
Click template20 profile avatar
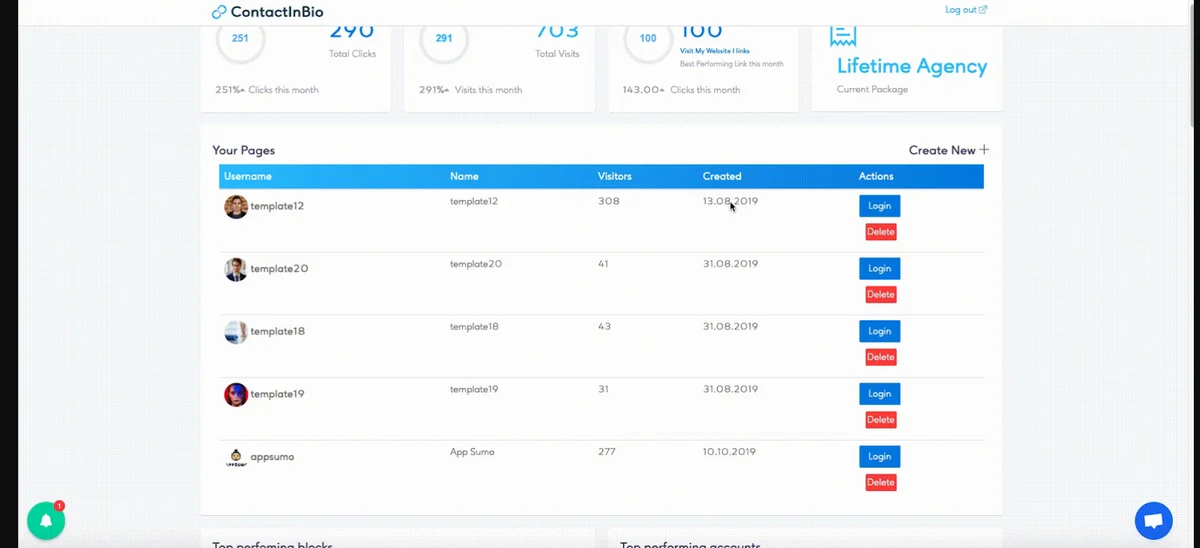coord(236,269)
